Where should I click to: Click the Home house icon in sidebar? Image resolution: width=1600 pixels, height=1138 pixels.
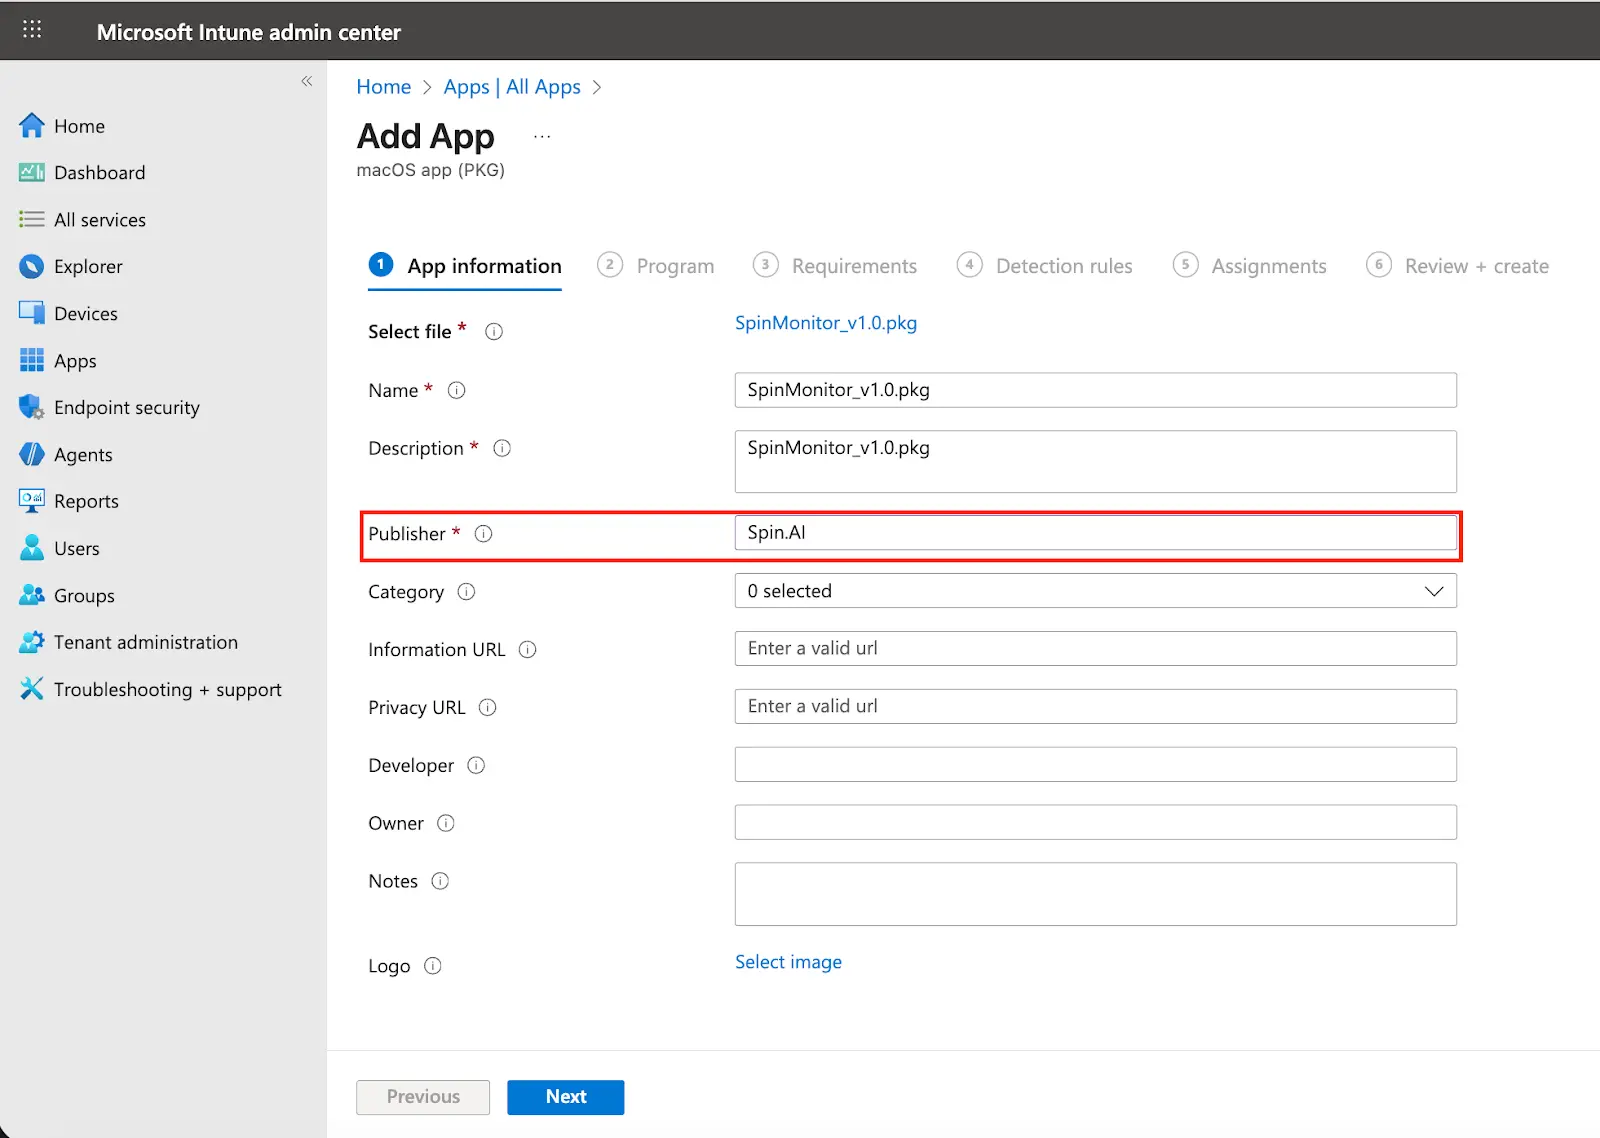pos(32,126)
